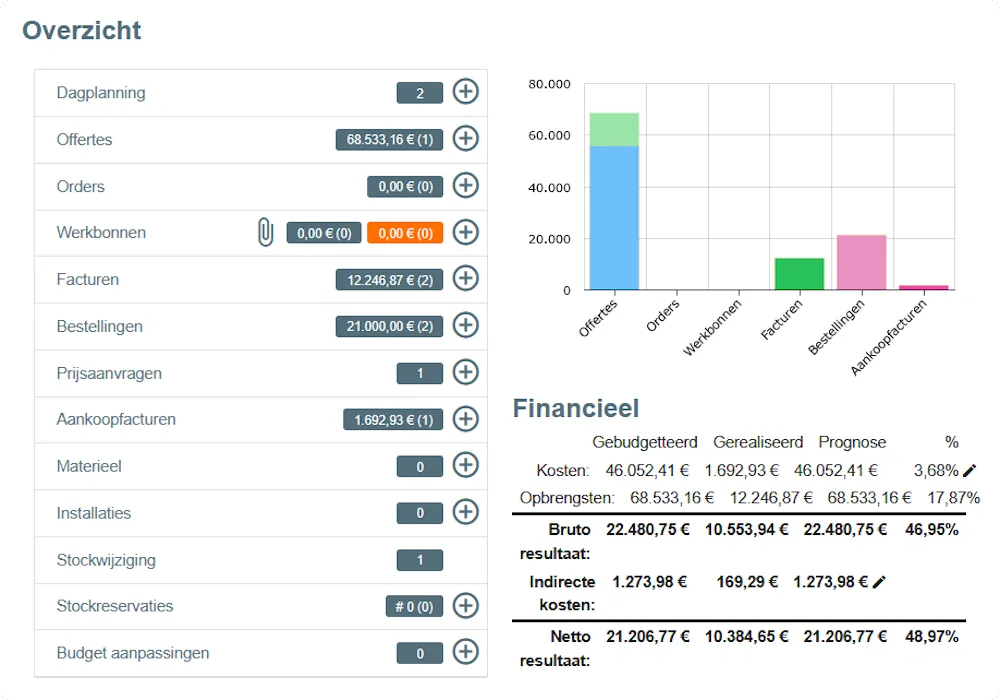The height and width of the screenshot is (700, 1000).
Task: Click the Facturen row label
Action: tap(87, 279)
